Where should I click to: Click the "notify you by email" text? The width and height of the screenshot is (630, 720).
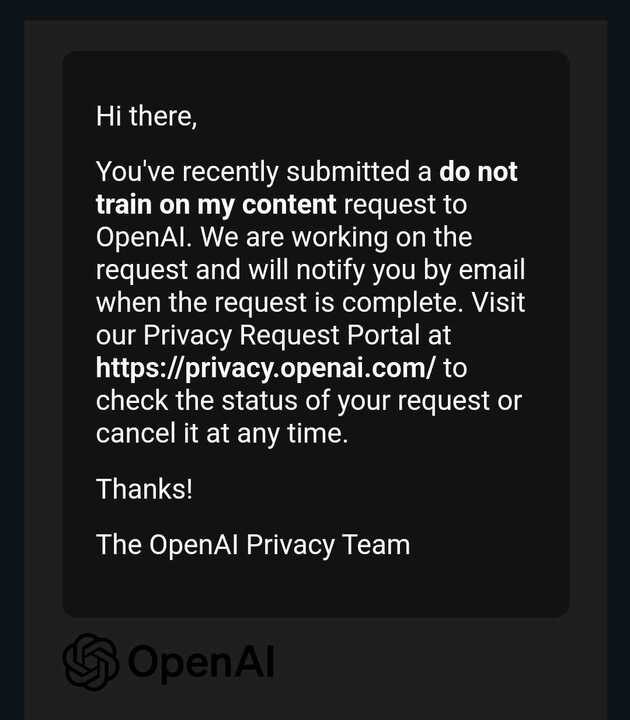[411, 270]
